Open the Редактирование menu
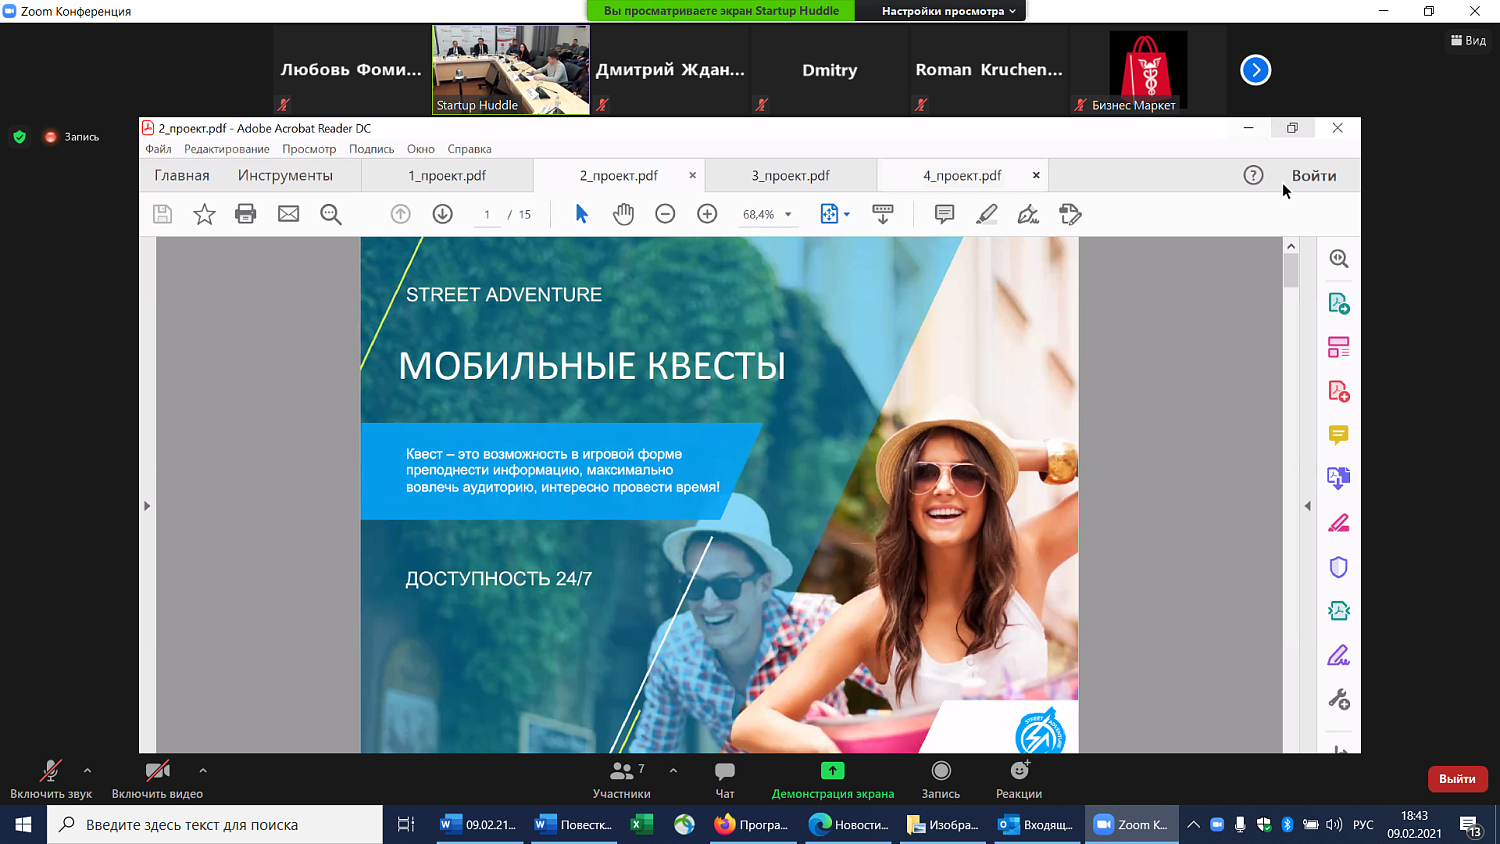Viewport: 1500px width, 844px height. coord(227,149)
